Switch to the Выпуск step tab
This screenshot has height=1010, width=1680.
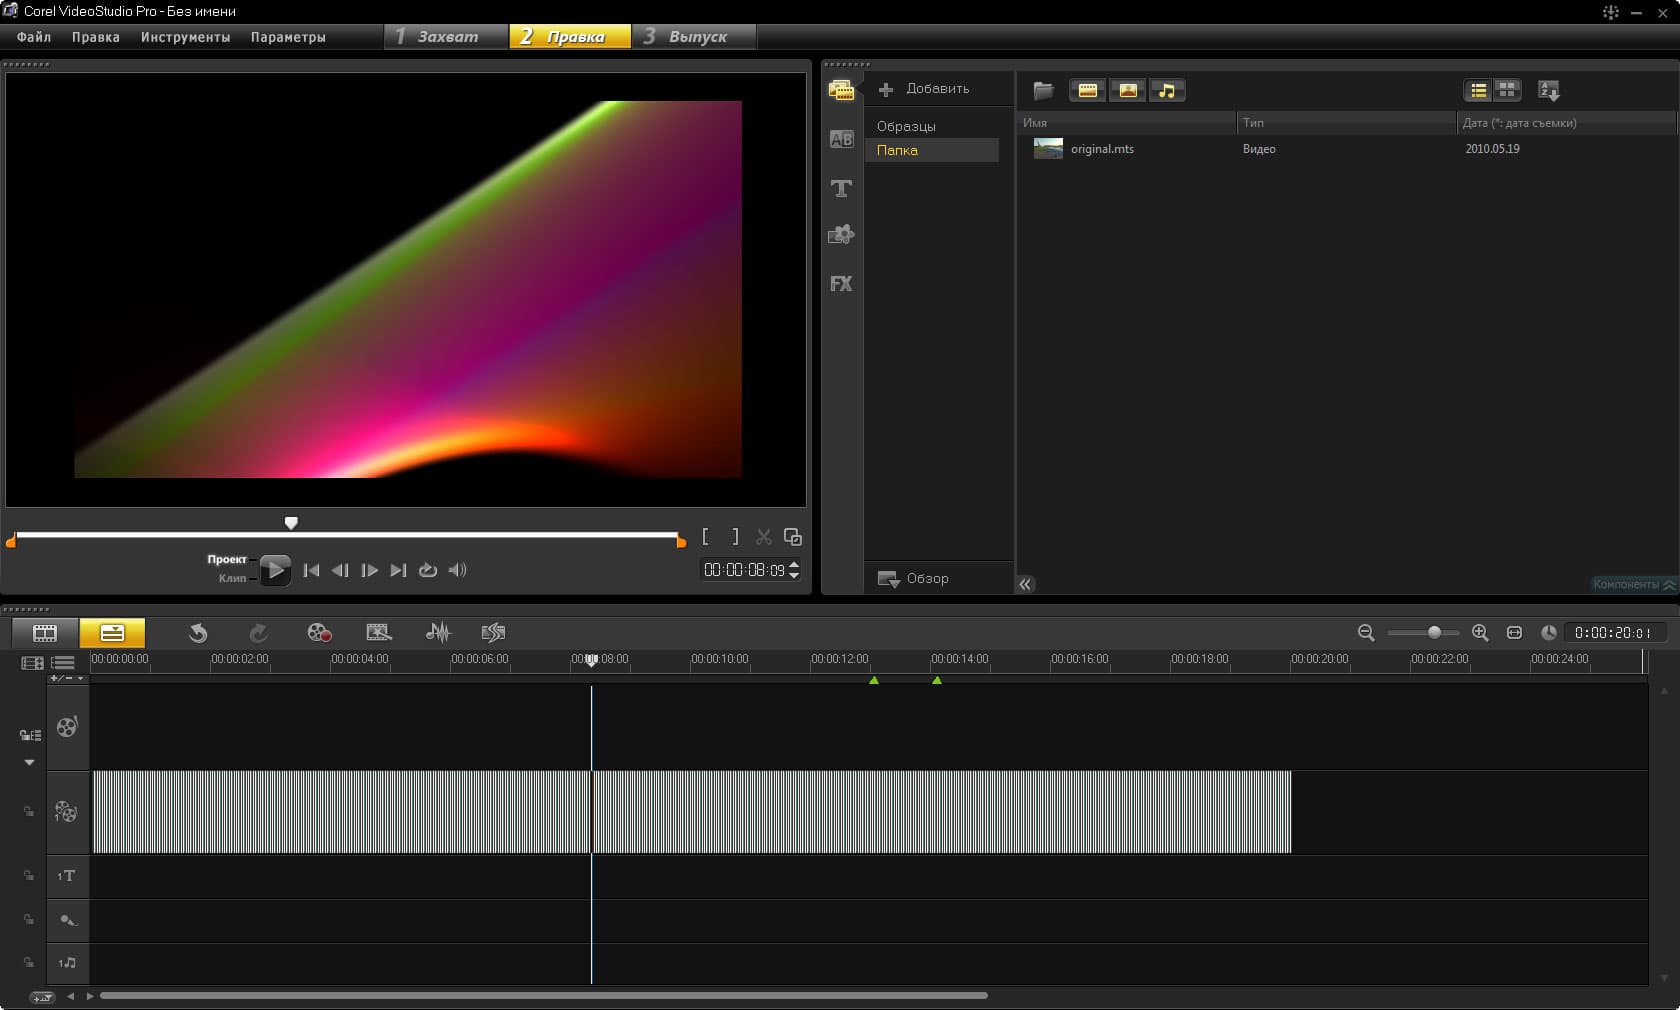[696, 37]
